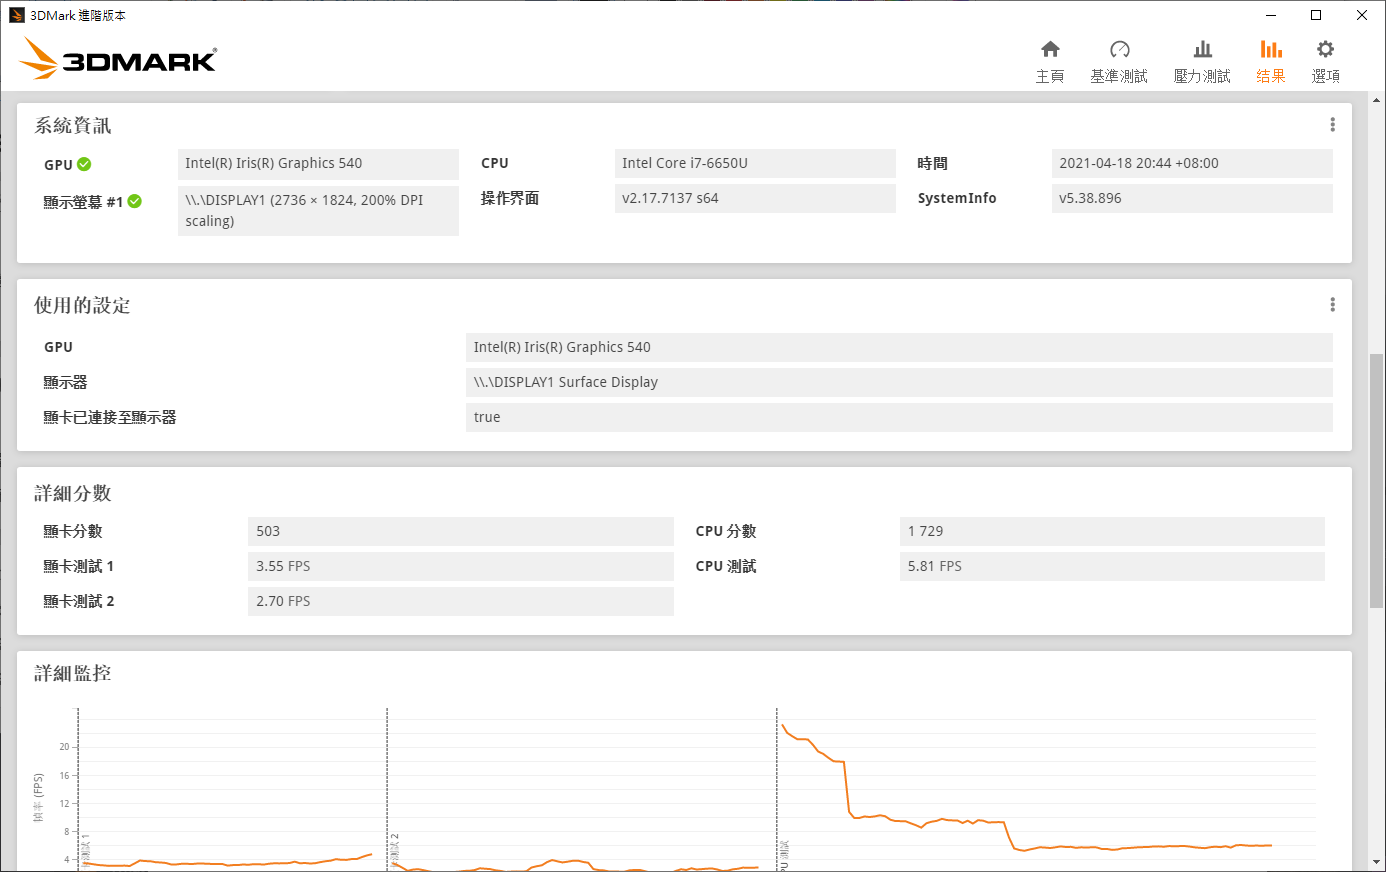Viewport: 1386px width, 872px height.
Task: Click the 顯卡測試 2 value 2.70 FPS
Action: (x=461, y=601)
